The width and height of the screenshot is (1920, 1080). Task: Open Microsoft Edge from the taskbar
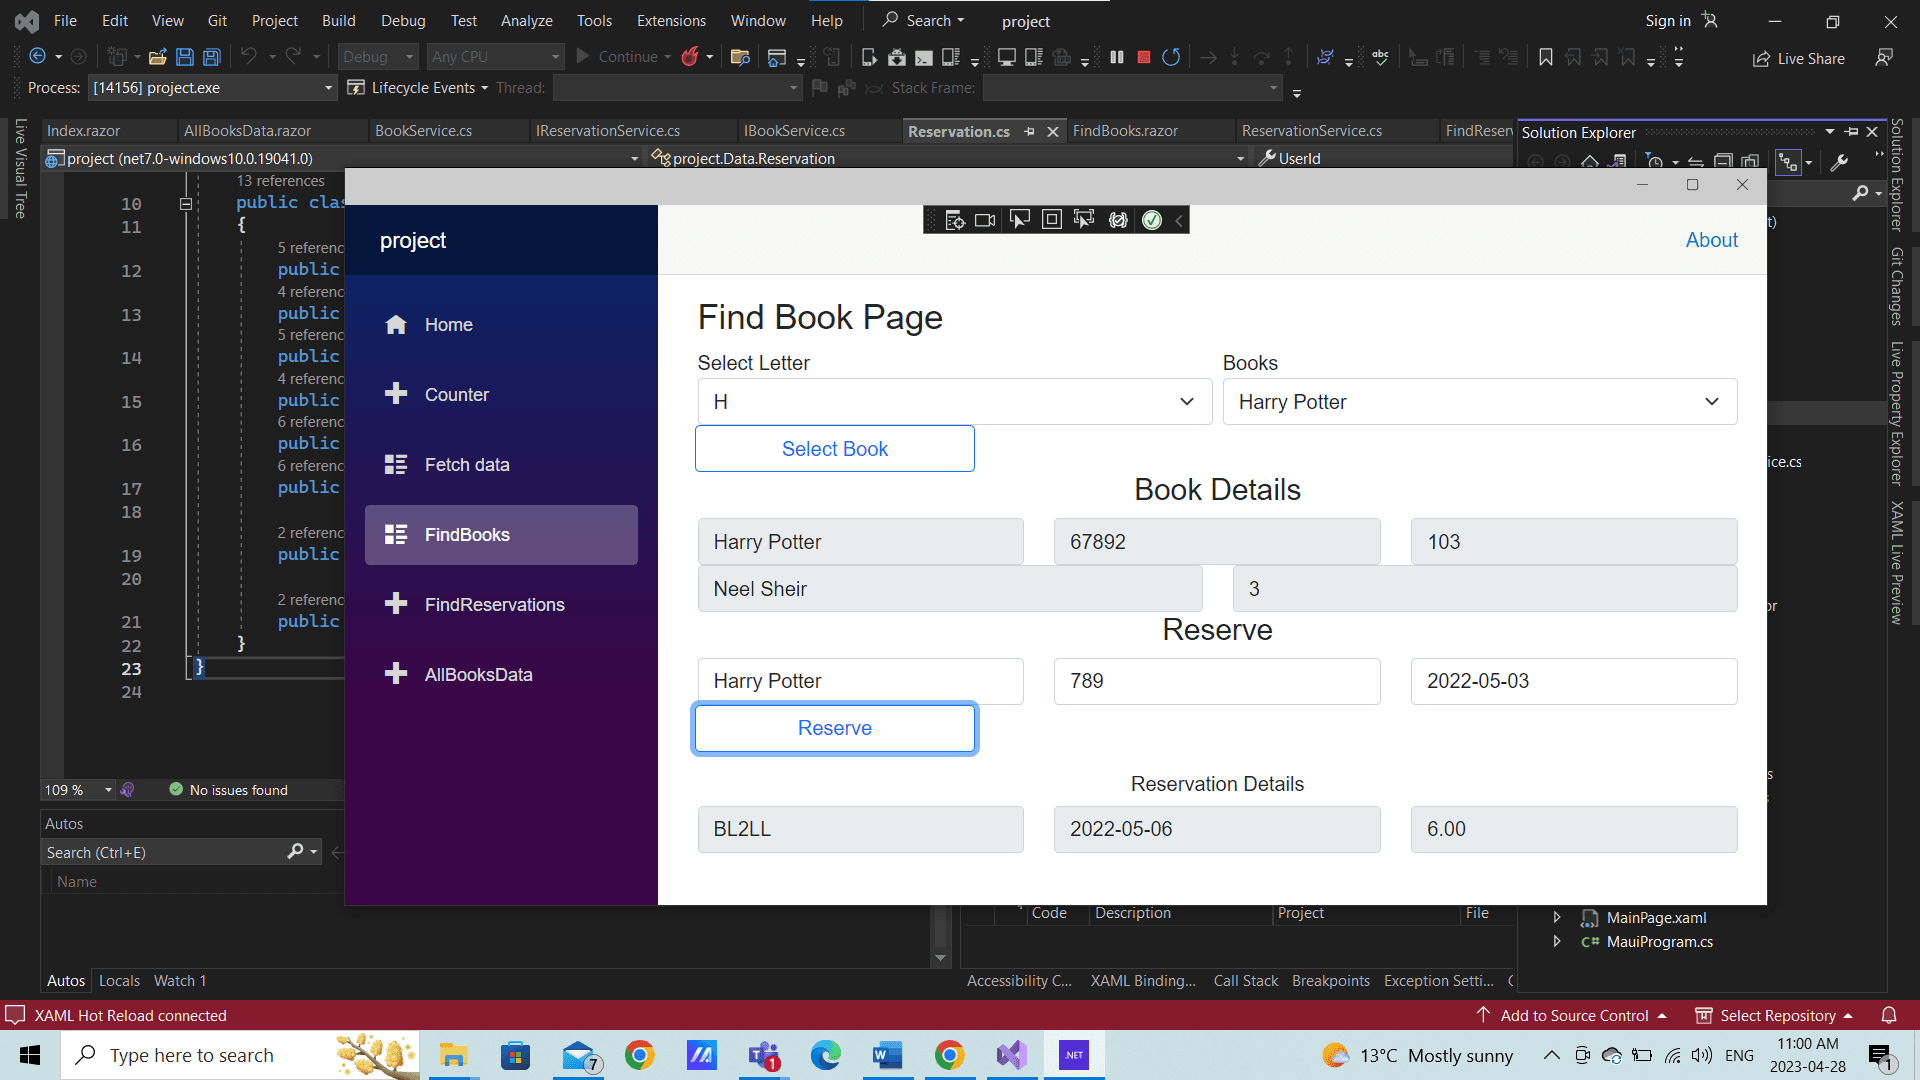click(x=825, y=1055)
